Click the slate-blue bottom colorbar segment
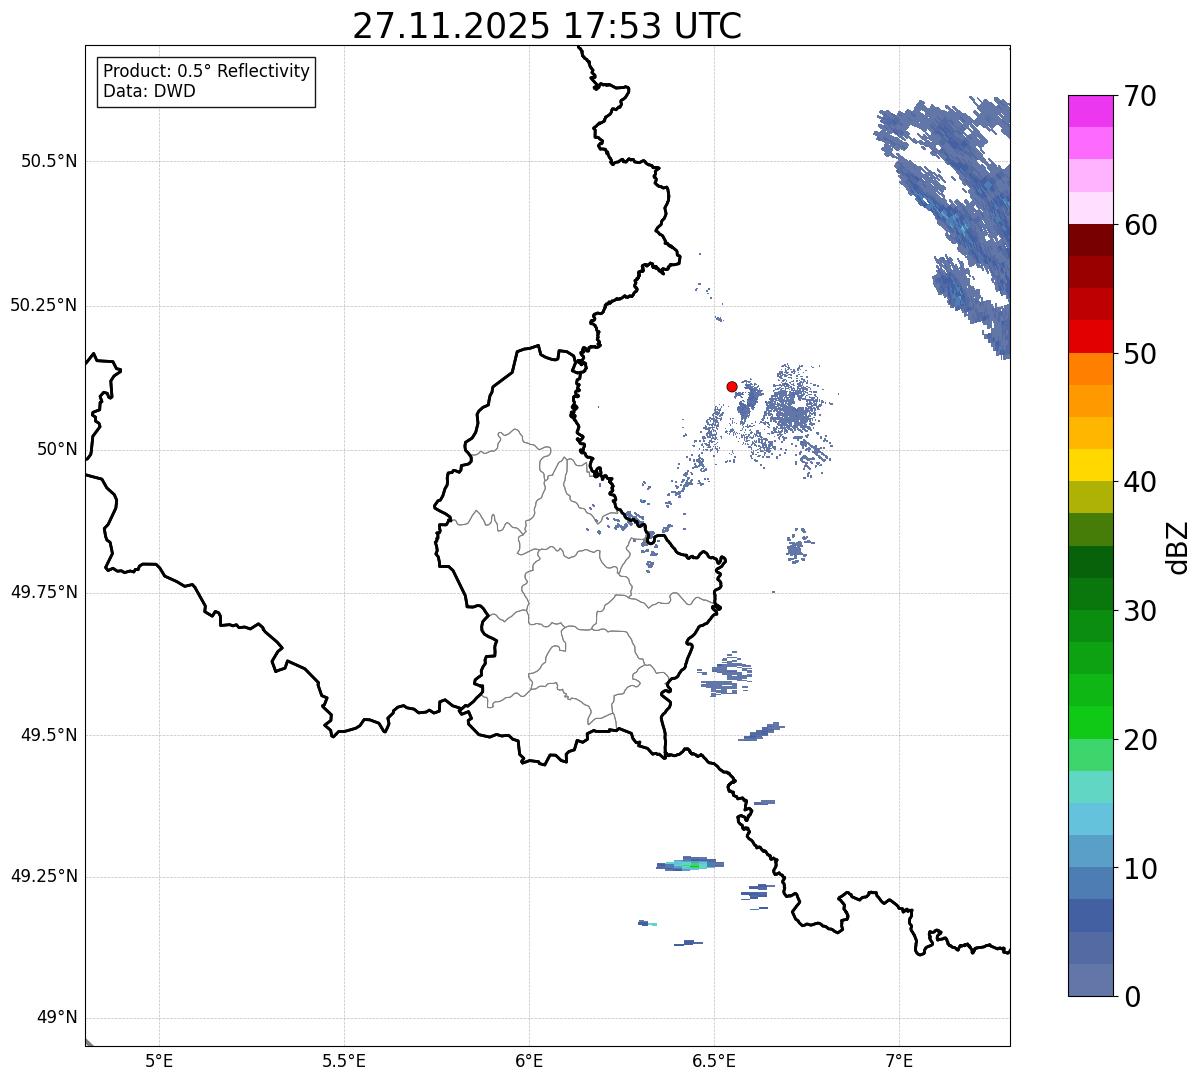The height and width of the screenshot is (1081, 1202). pos(1091,980)
